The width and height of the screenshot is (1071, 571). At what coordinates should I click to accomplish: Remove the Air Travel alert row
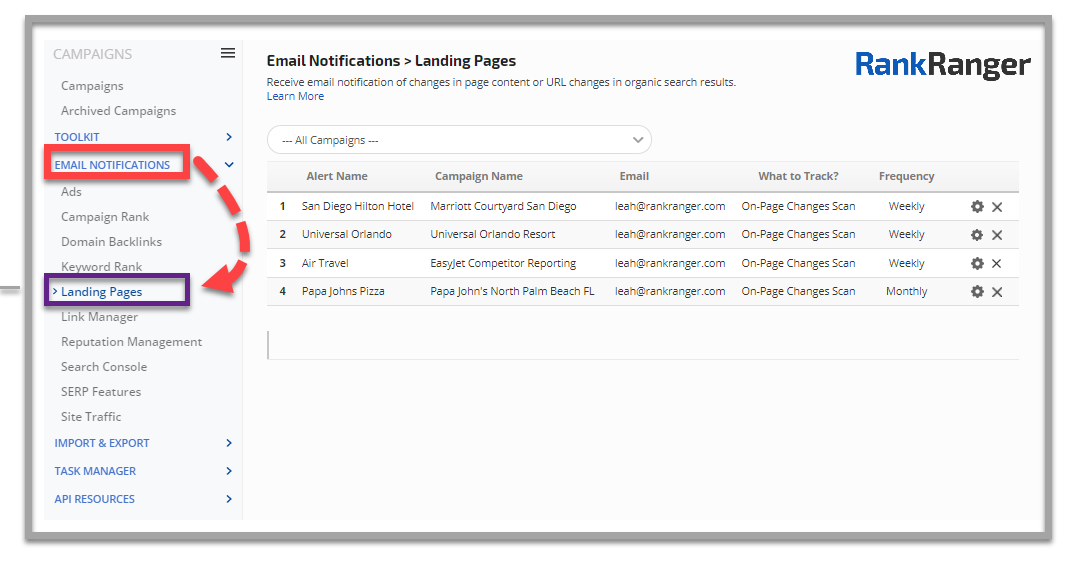(997, 264)
